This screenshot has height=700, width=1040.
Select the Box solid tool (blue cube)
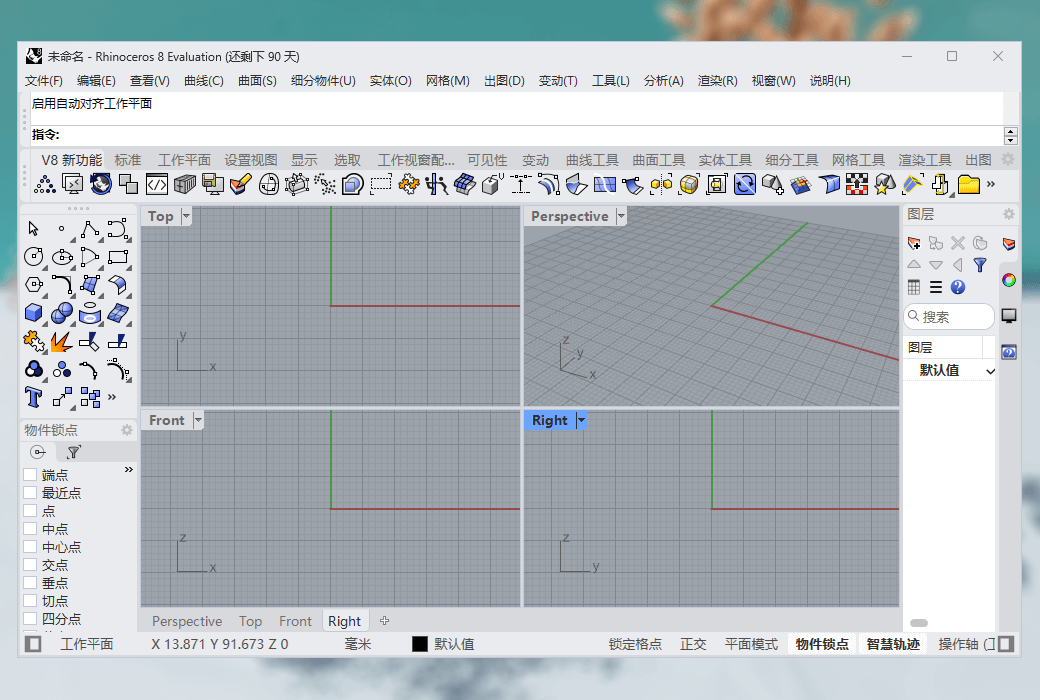point(33,313)
